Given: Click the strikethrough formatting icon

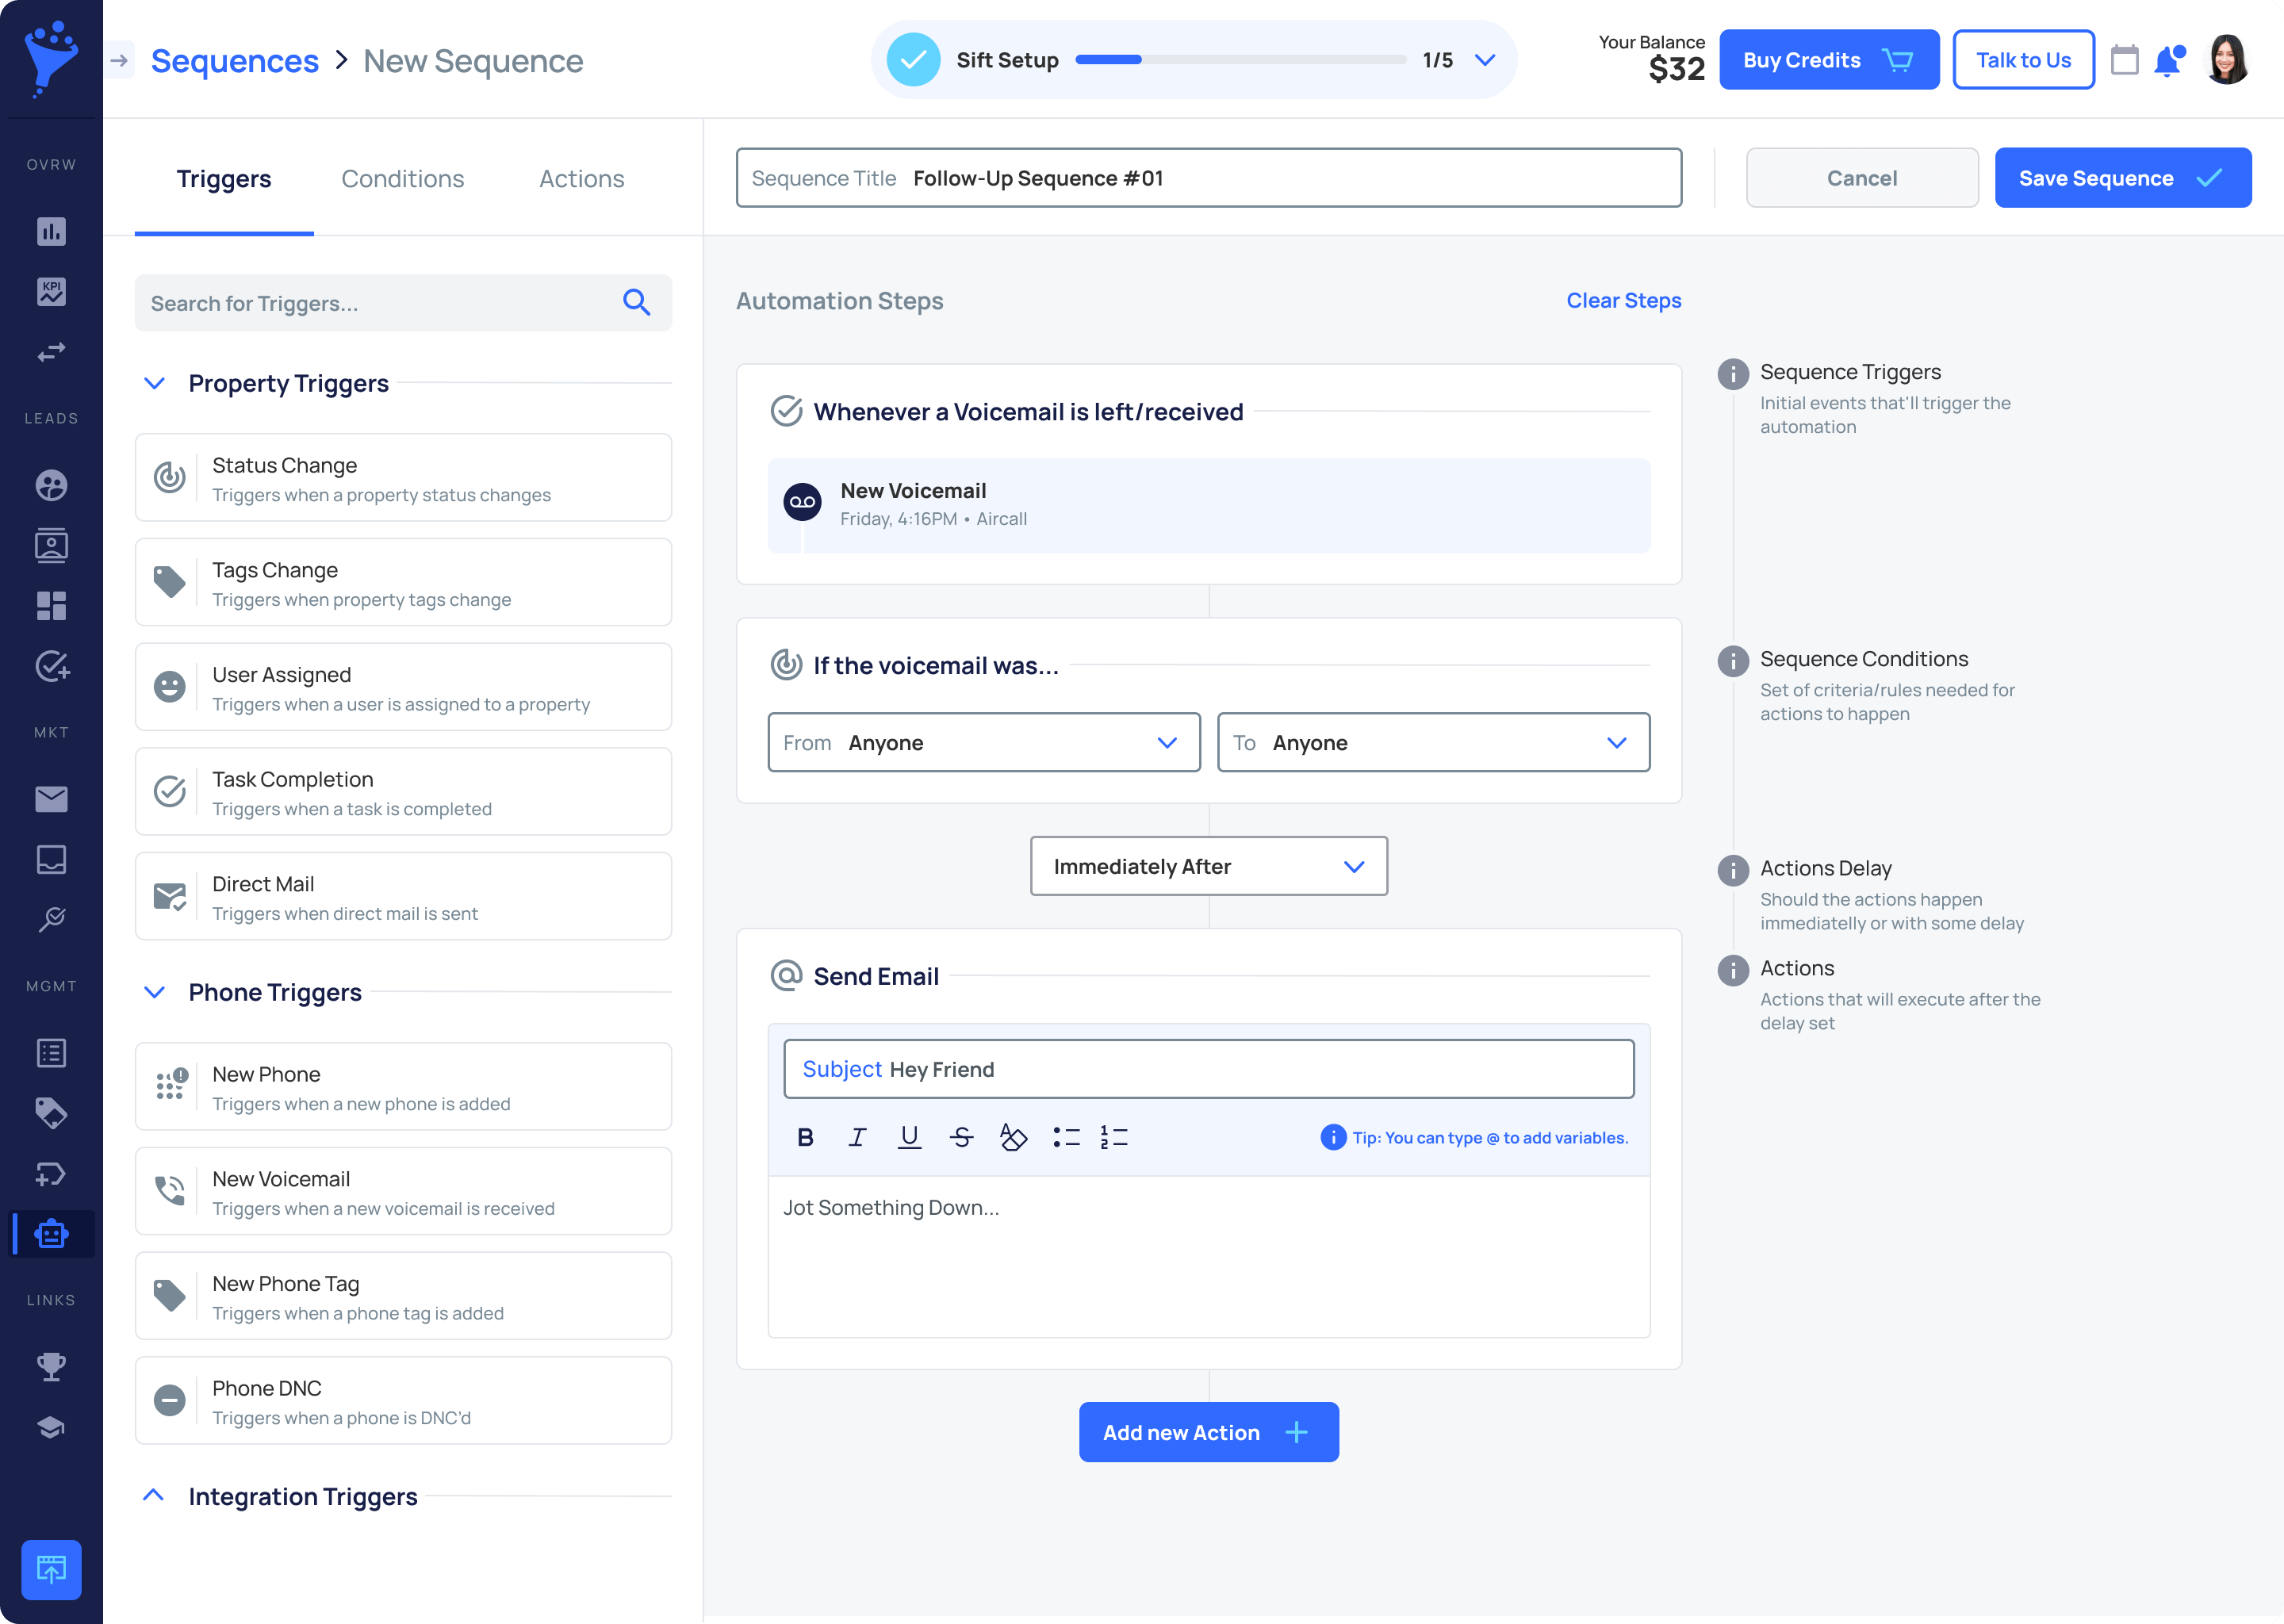Looking at the screenshot, I should [x=961, y=1137].
